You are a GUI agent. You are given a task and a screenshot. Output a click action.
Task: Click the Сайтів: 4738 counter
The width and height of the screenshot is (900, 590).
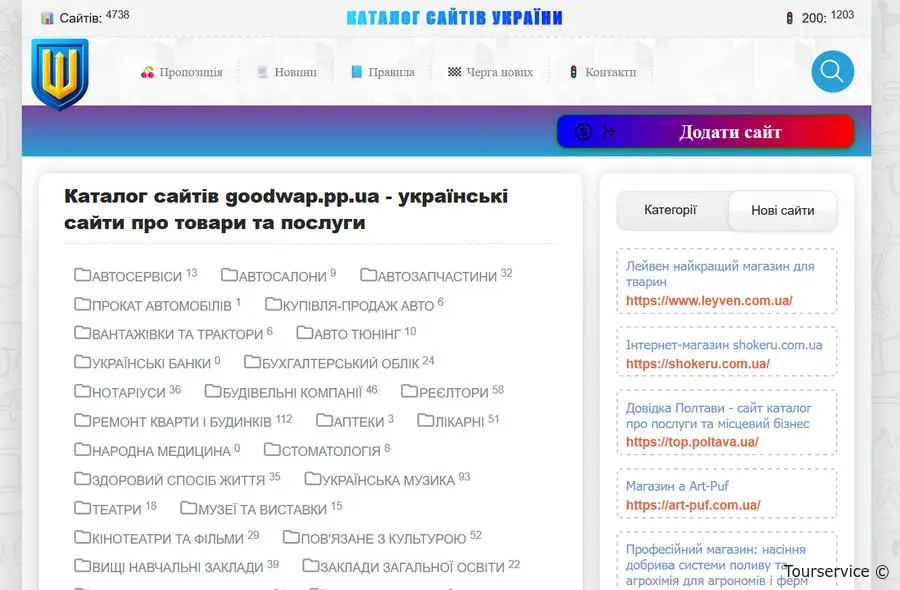(86, 17)
